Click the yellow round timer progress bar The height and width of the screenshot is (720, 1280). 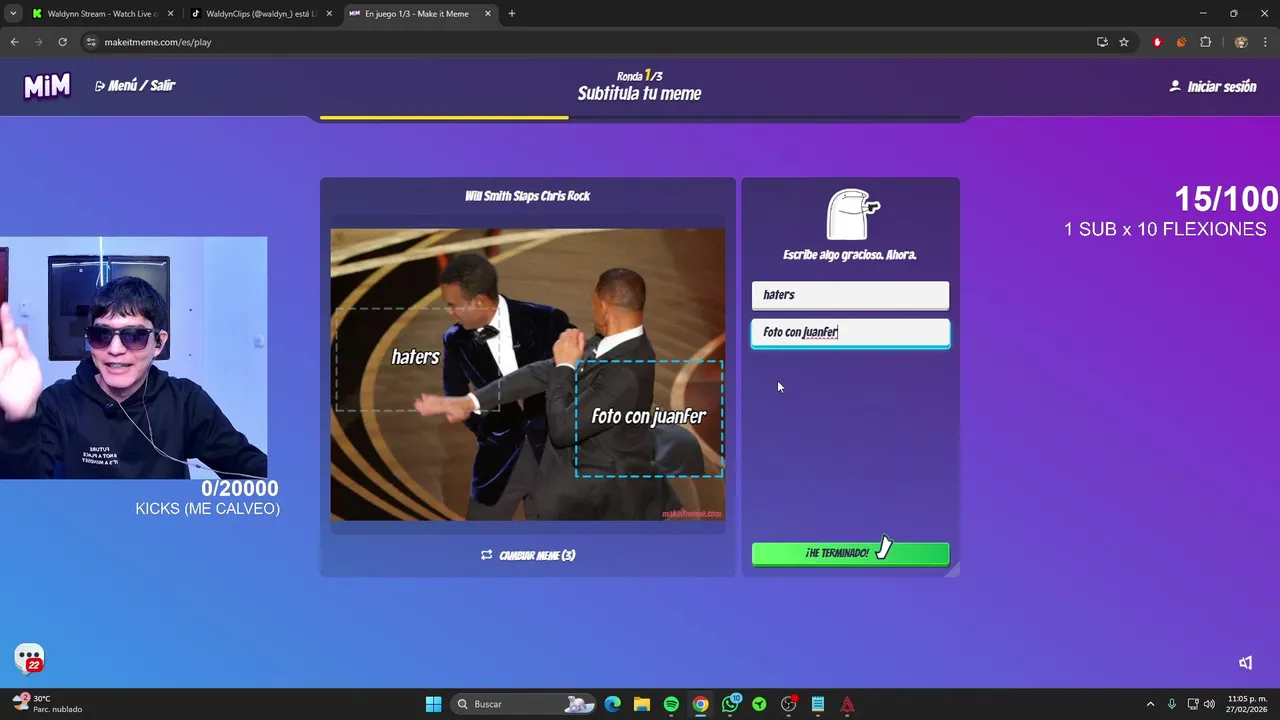[x=444, y=117]
